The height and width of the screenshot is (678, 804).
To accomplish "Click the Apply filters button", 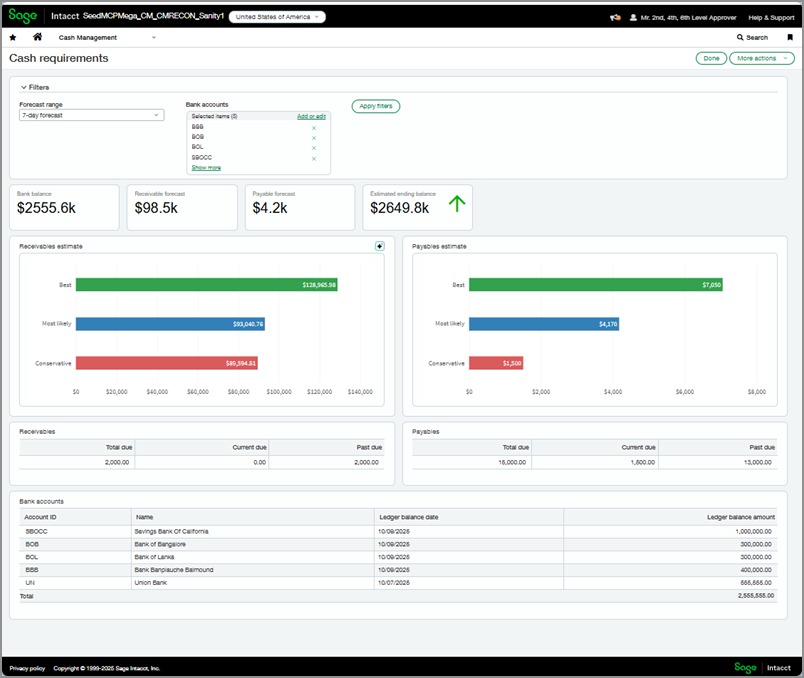I will [x=375, y=106].
